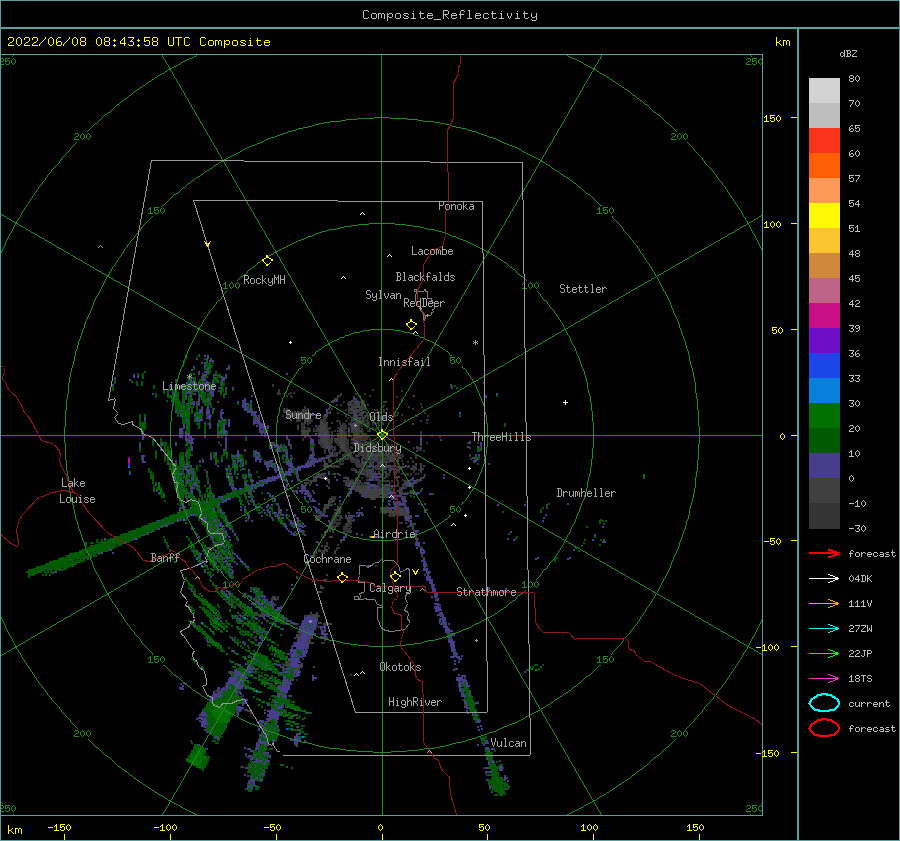Click the yellow diamond marker near Cochrane
This screenshot has width=900, height=841.
(x=343, y=578)
